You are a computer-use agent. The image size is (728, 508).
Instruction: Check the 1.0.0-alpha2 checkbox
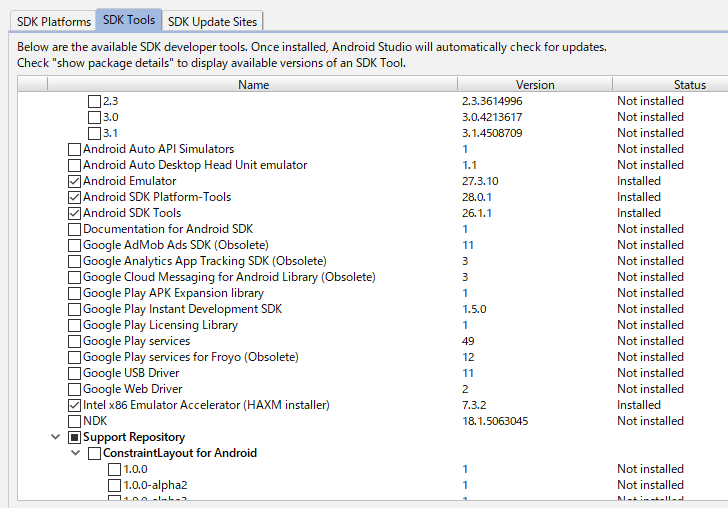114,485
